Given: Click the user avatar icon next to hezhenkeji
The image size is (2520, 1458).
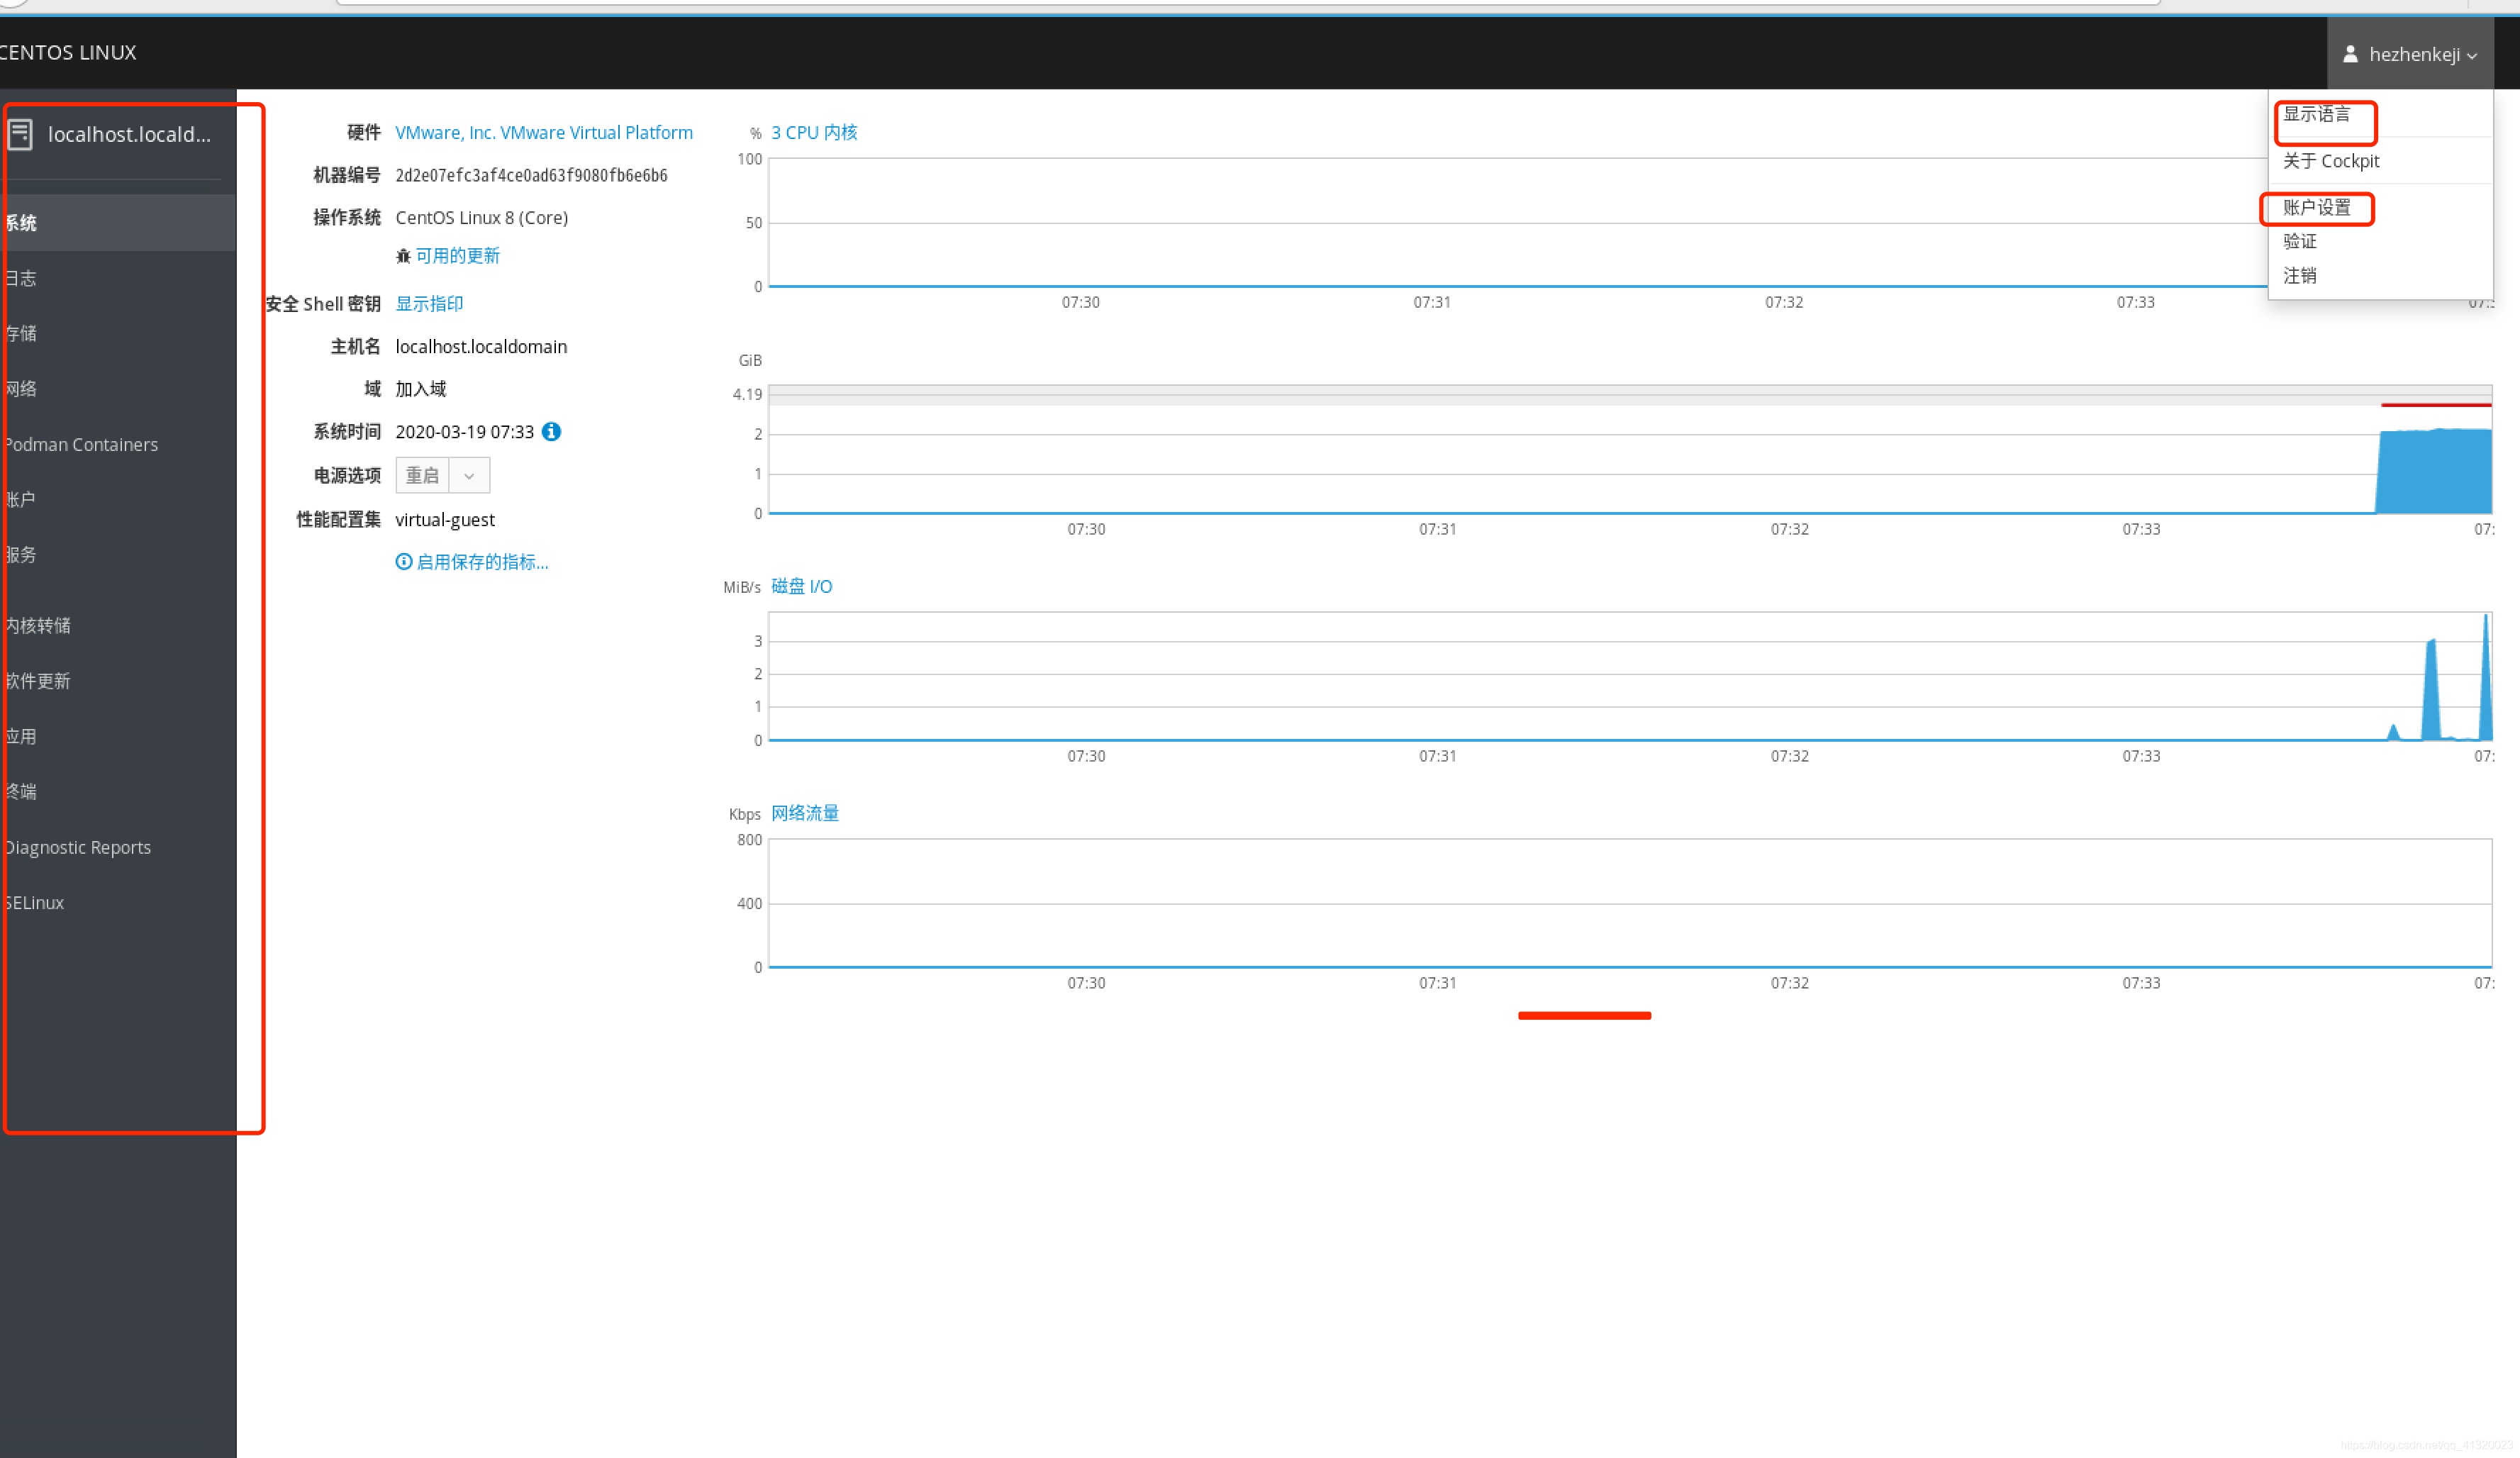Looking at the screenshot, I should (2350, 54).
